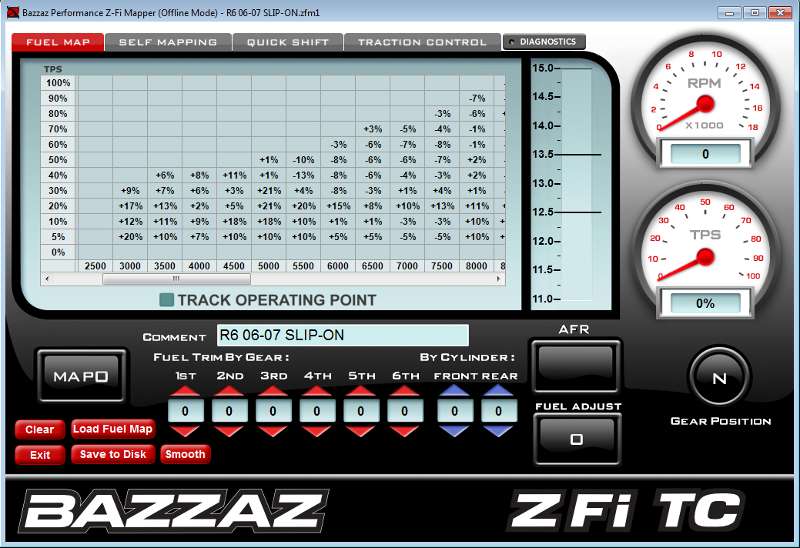Click Save to Disk button
The width and height of the screenshot is (800, 548).
pos(113,454)
